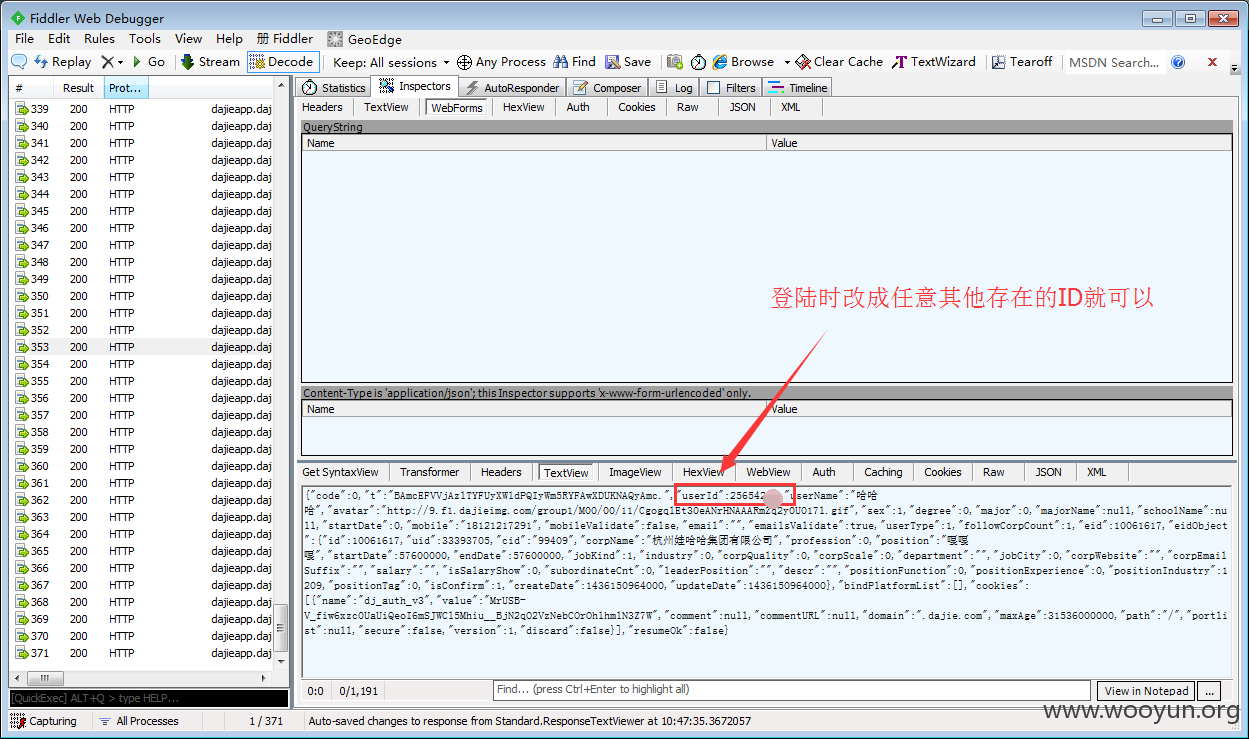1249x739 pixels.
Task: Replay the selected sessions
Action: tap(62, 62)
